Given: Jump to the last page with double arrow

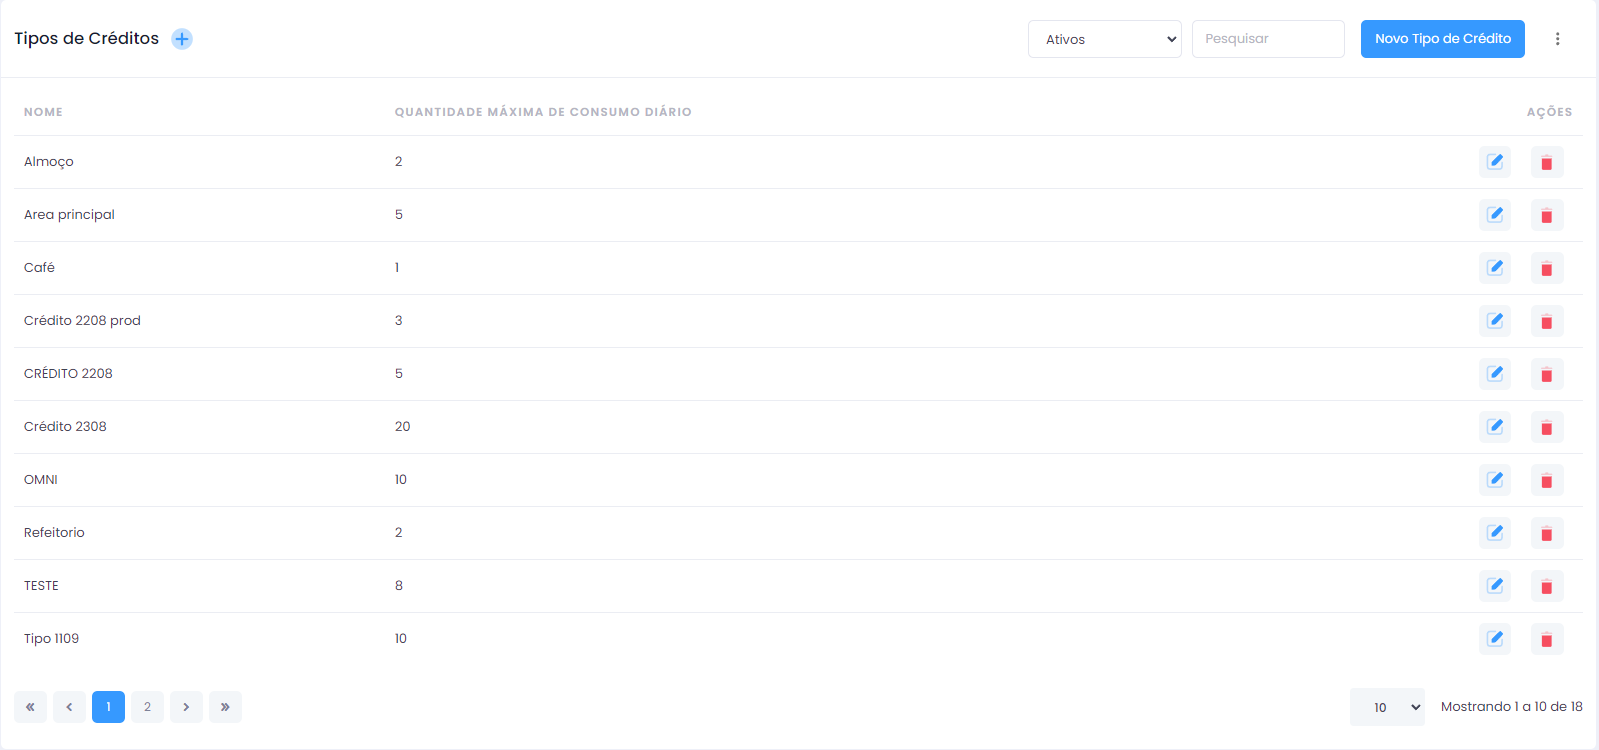Looking at the screenshot, I should click(225, 707).
